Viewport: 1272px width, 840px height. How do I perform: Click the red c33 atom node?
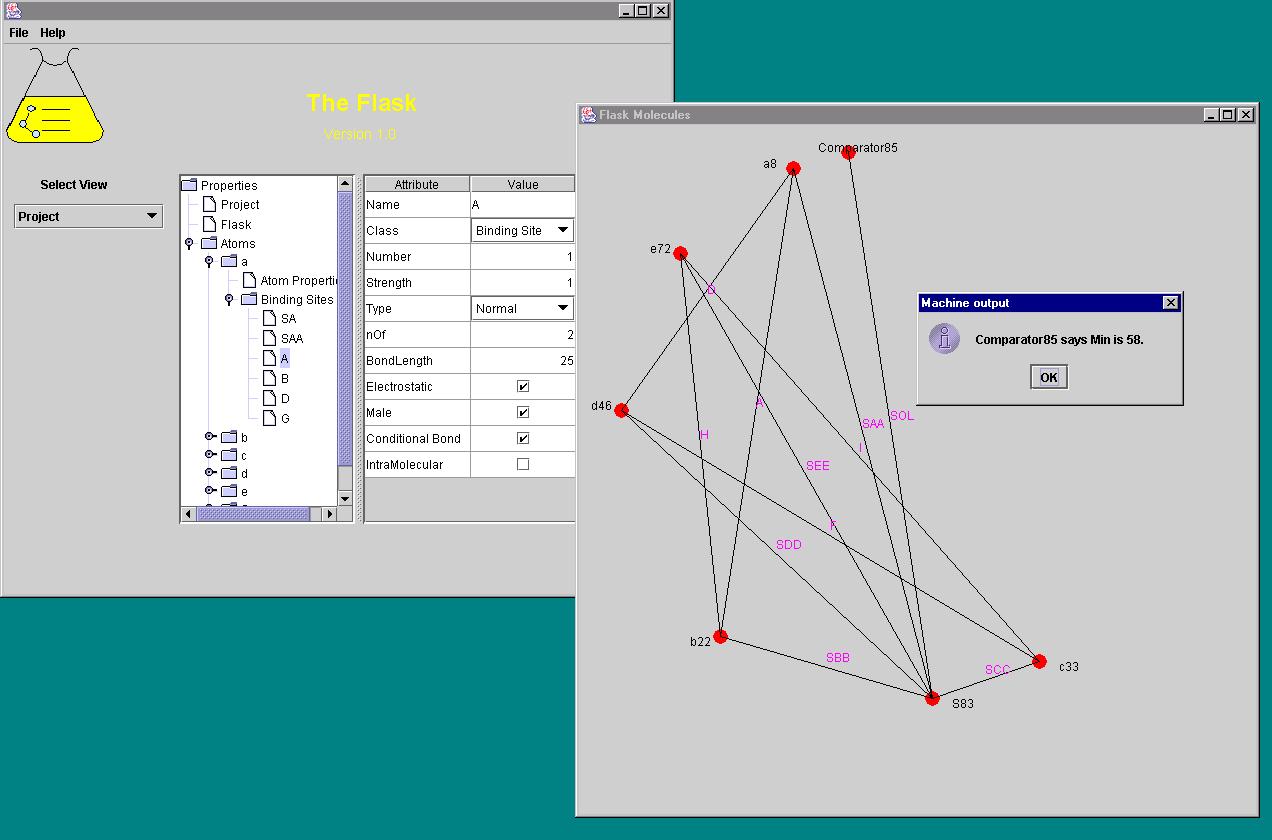point(1039,661)
